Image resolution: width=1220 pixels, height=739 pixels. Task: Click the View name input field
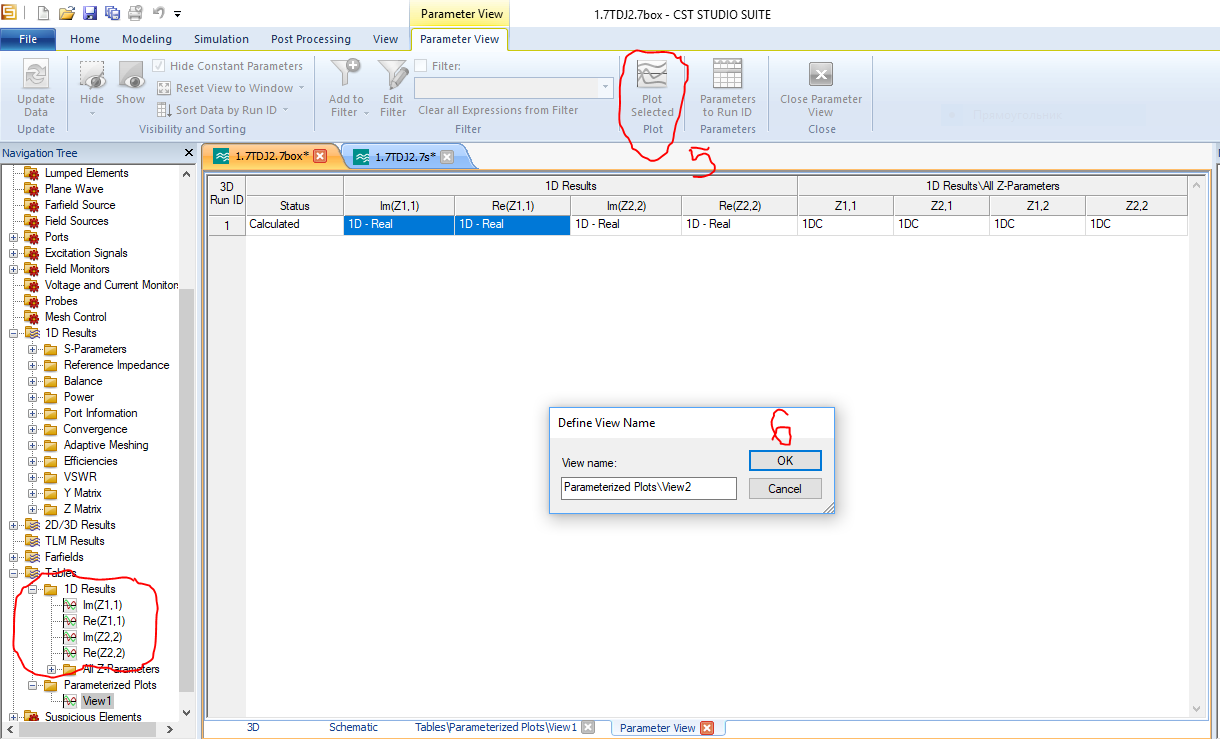coord(649,488)
